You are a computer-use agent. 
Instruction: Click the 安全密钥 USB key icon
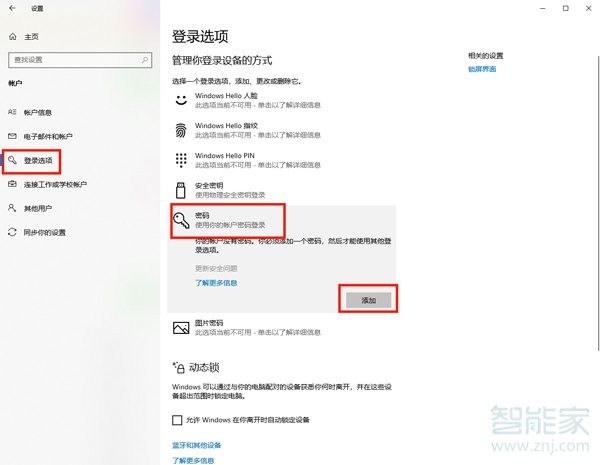click(181, 190)
